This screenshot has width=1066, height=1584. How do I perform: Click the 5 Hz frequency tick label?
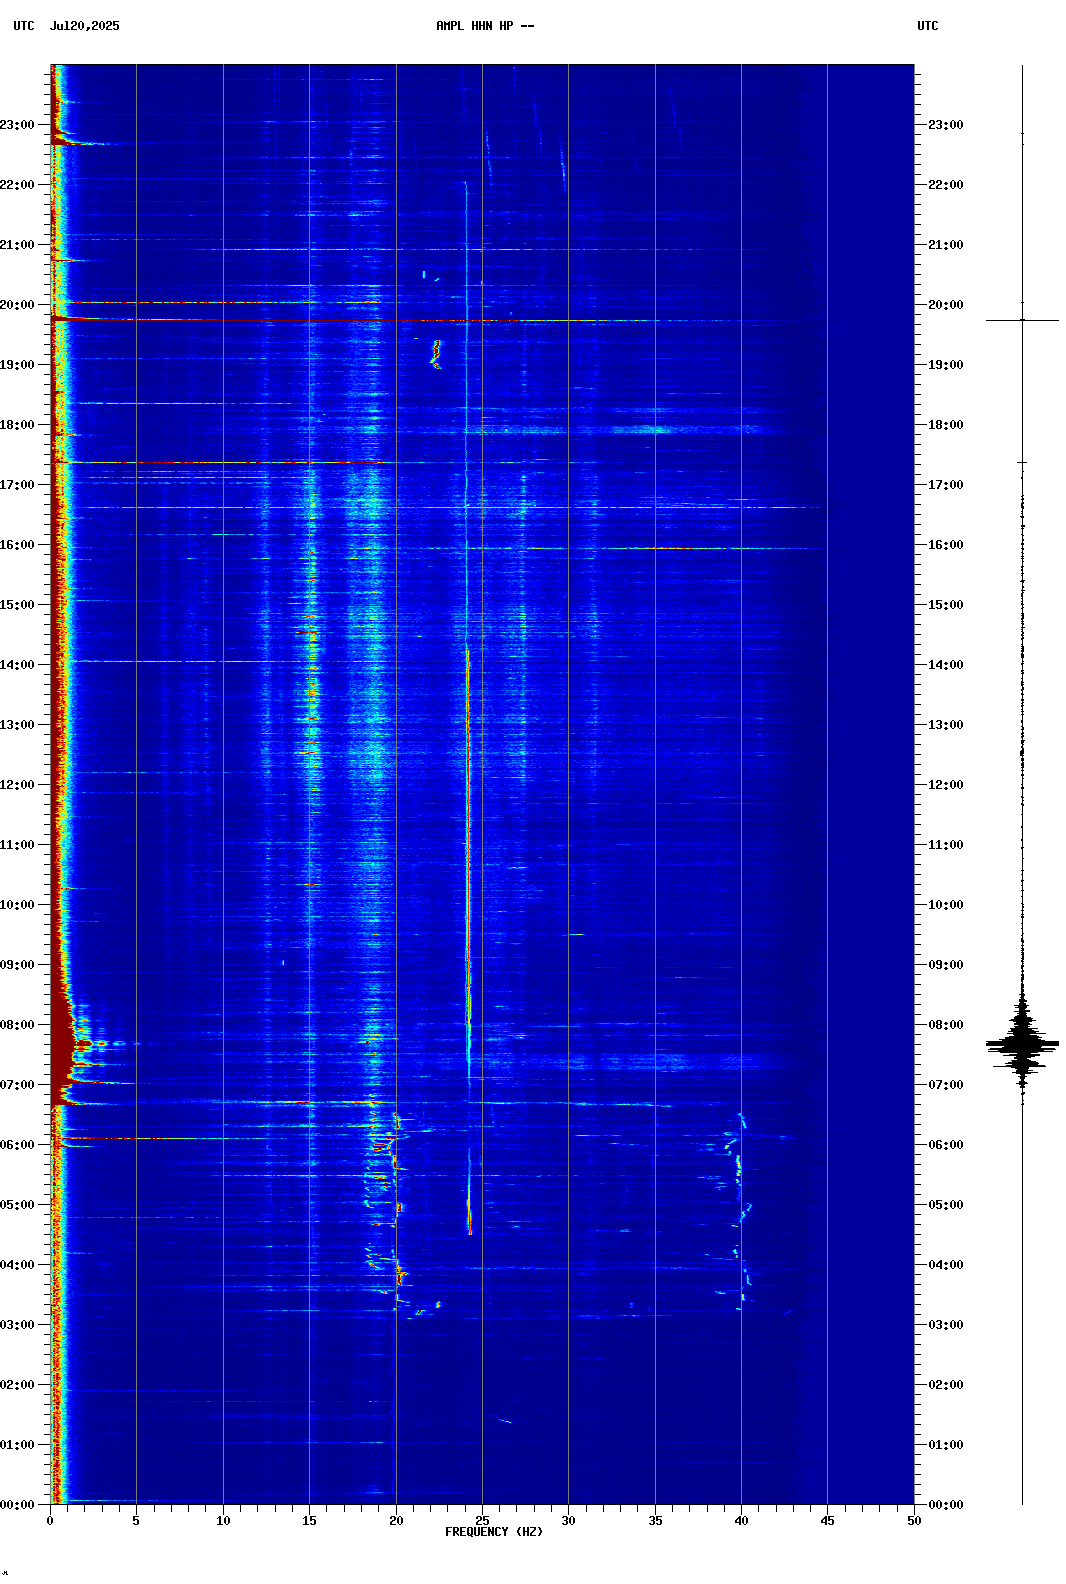pos(136,1521)
